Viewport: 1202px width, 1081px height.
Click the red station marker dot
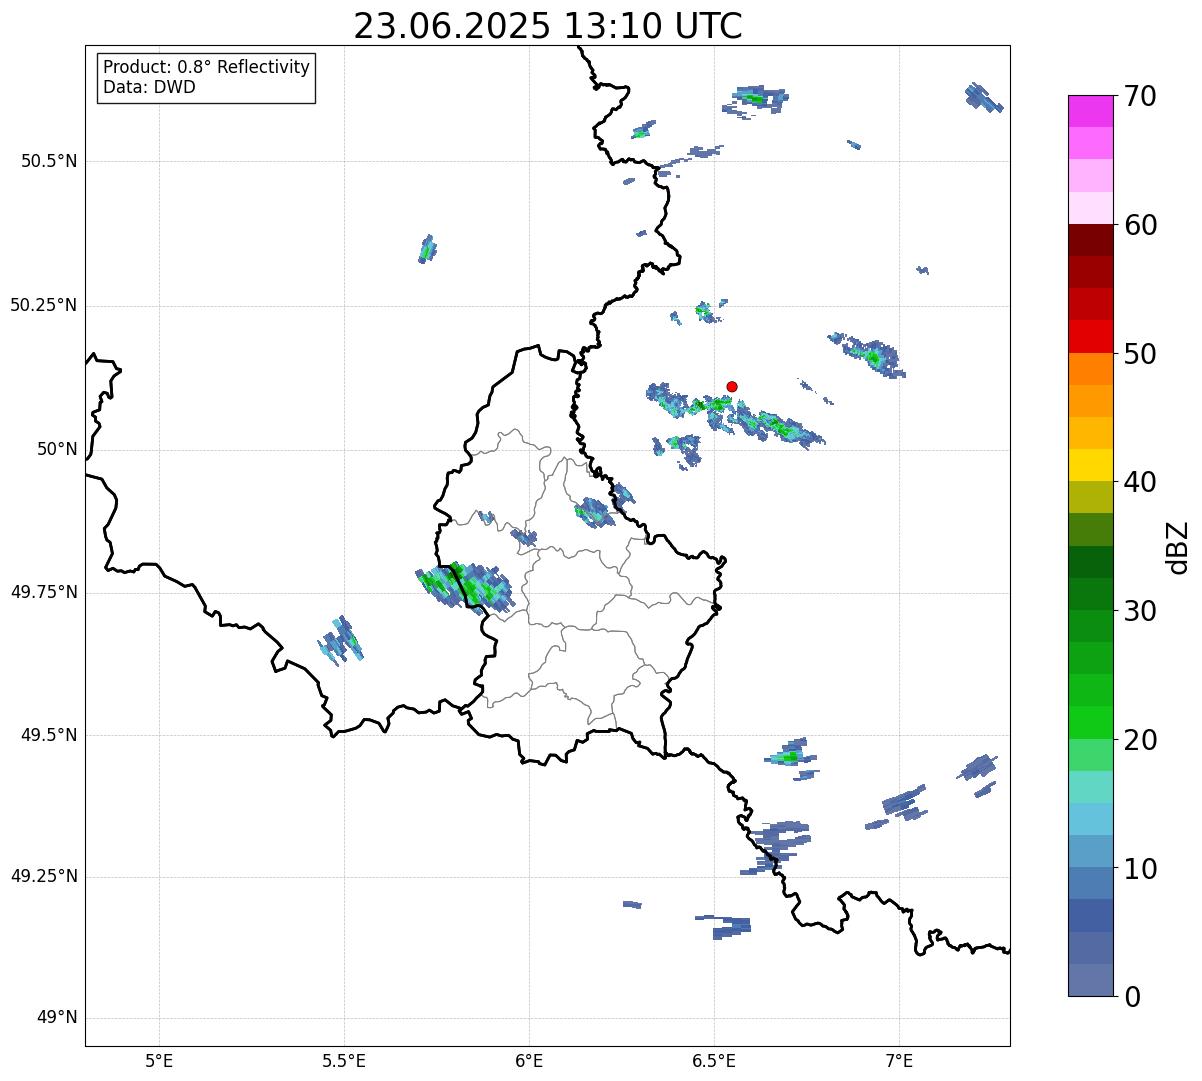[731, 386]
